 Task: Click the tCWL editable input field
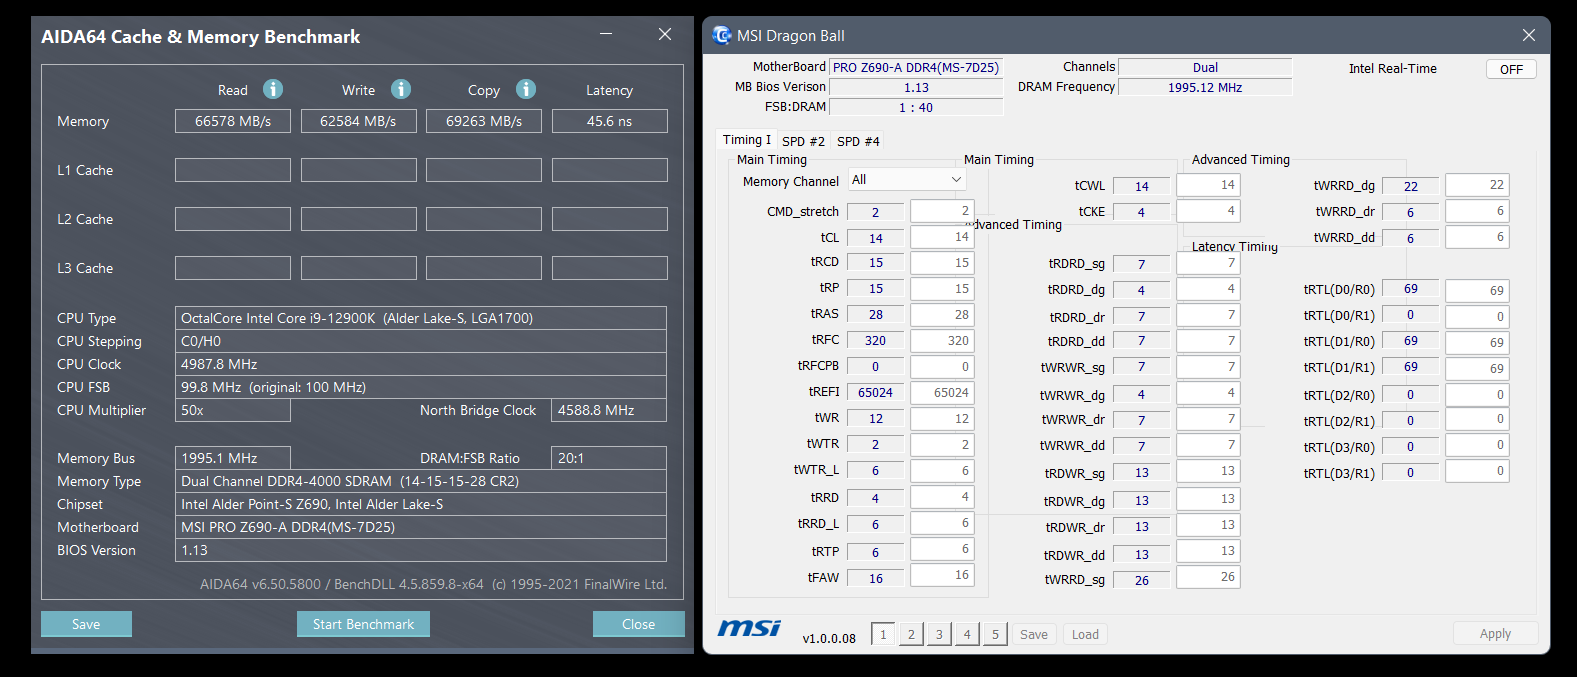1208,185
